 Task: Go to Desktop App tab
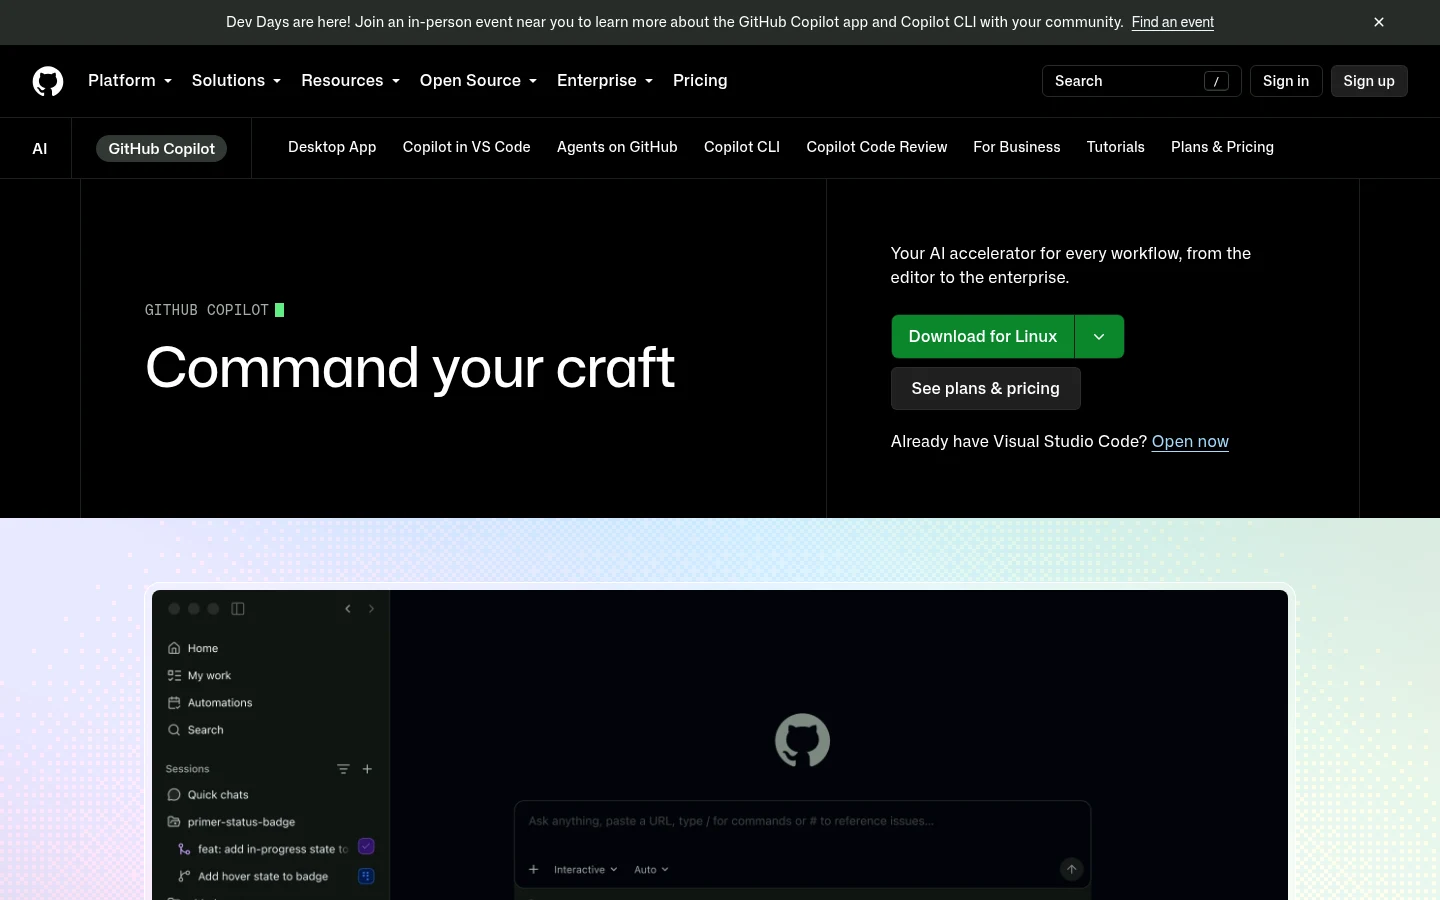[x=332, y=147]
